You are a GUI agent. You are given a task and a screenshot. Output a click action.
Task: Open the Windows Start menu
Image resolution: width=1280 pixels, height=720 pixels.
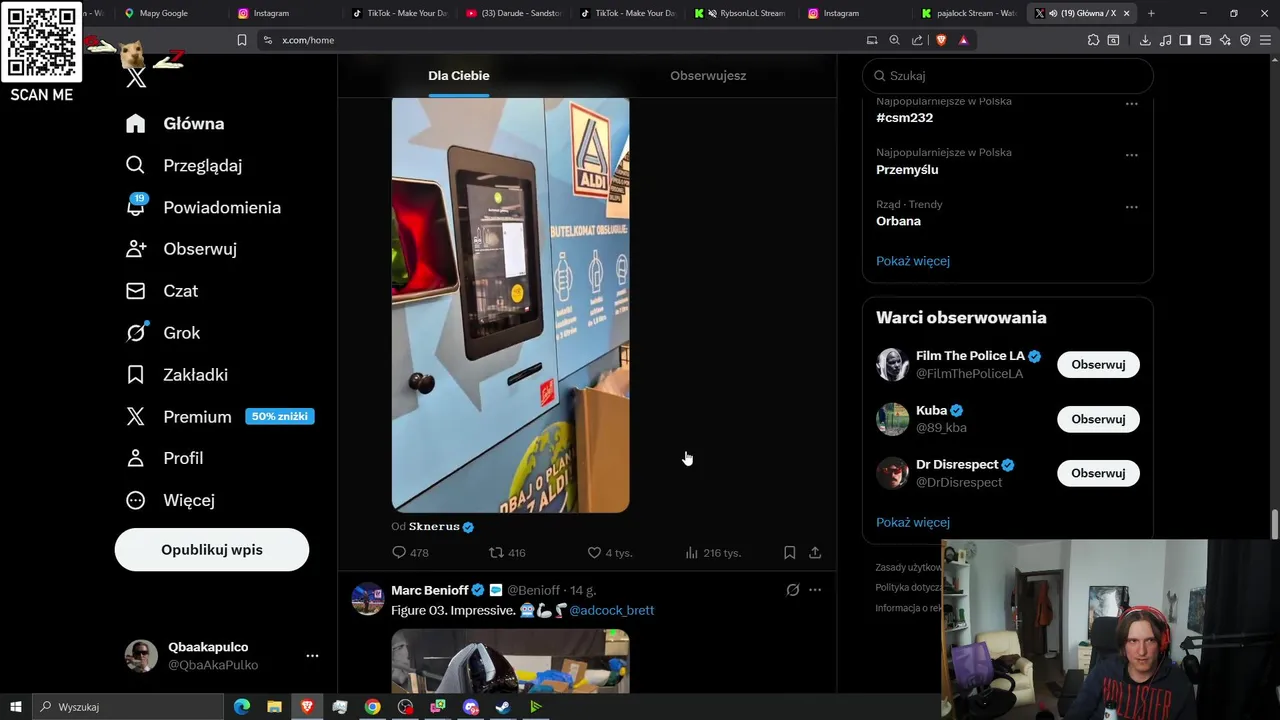pyautogui.click(x=15, y=707)
